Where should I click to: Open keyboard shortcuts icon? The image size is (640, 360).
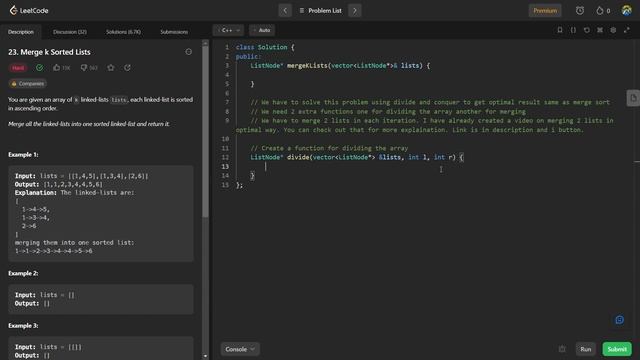[x=600, y=30]
